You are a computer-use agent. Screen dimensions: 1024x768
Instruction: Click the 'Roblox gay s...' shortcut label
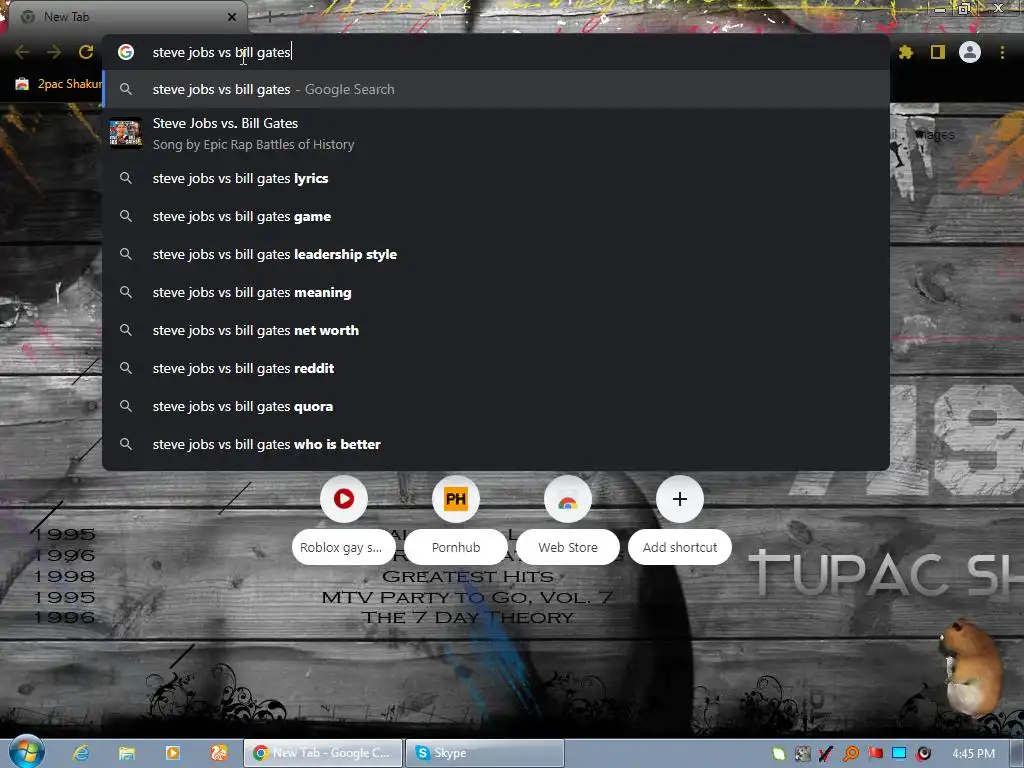344,547
